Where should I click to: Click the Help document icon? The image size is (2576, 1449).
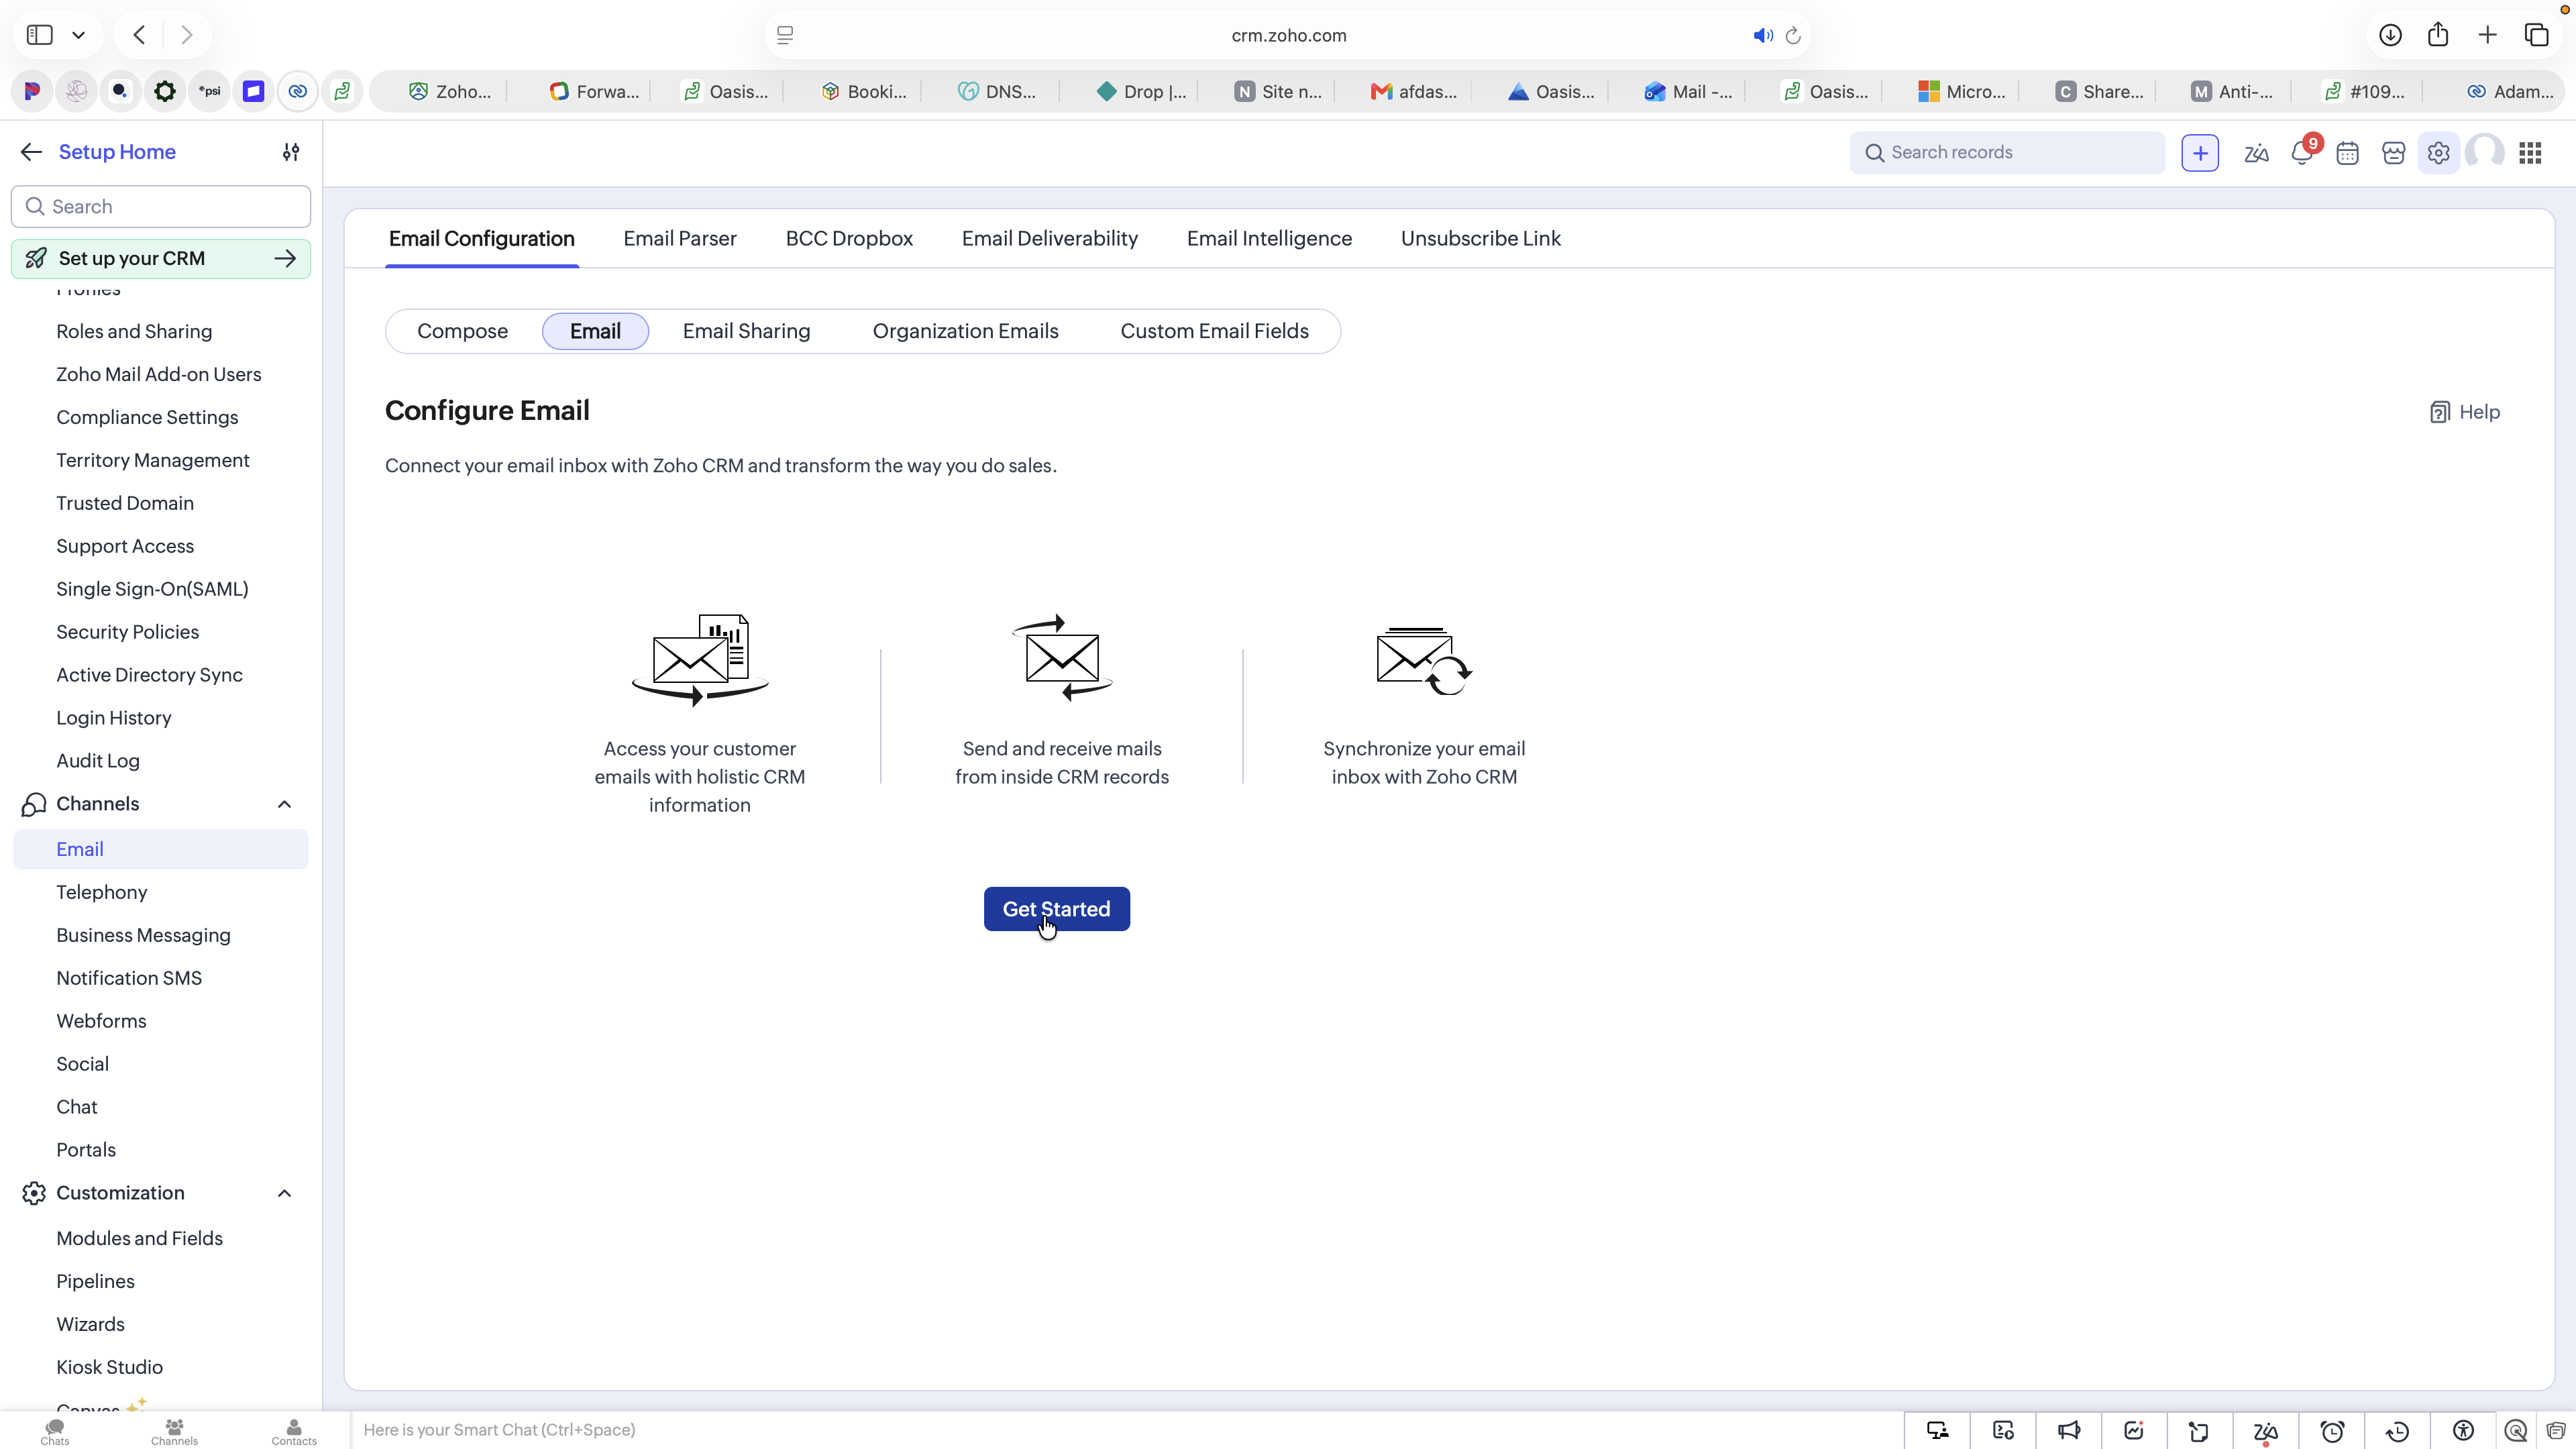point(2439,412)
